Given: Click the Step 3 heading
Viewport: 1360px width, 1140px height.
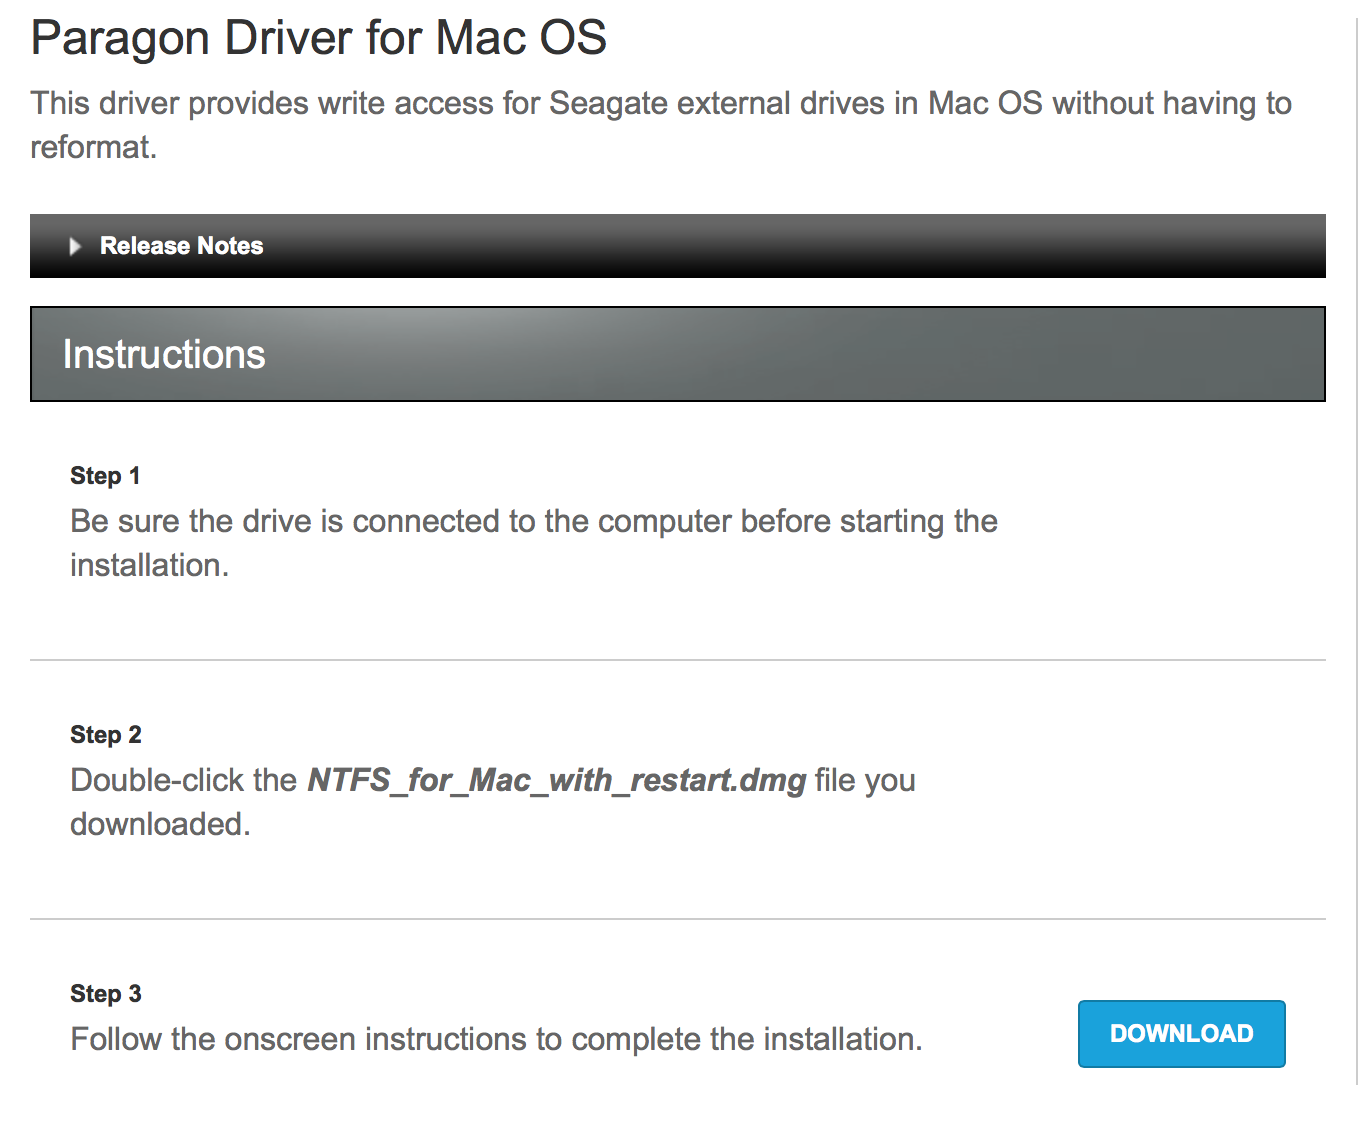Looking at the screenshot, I should point(106,994).
